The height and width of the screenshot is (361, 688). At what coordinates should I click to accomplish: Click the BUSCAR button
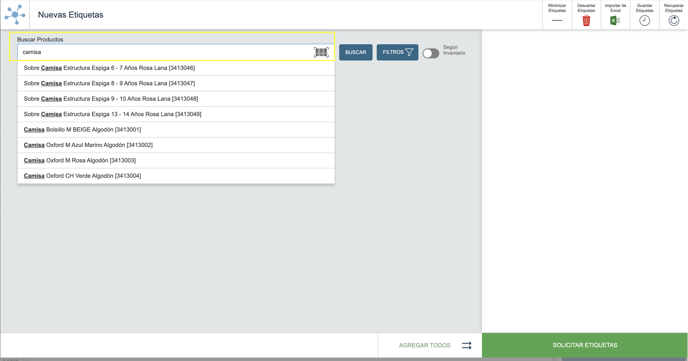point(356,52)
